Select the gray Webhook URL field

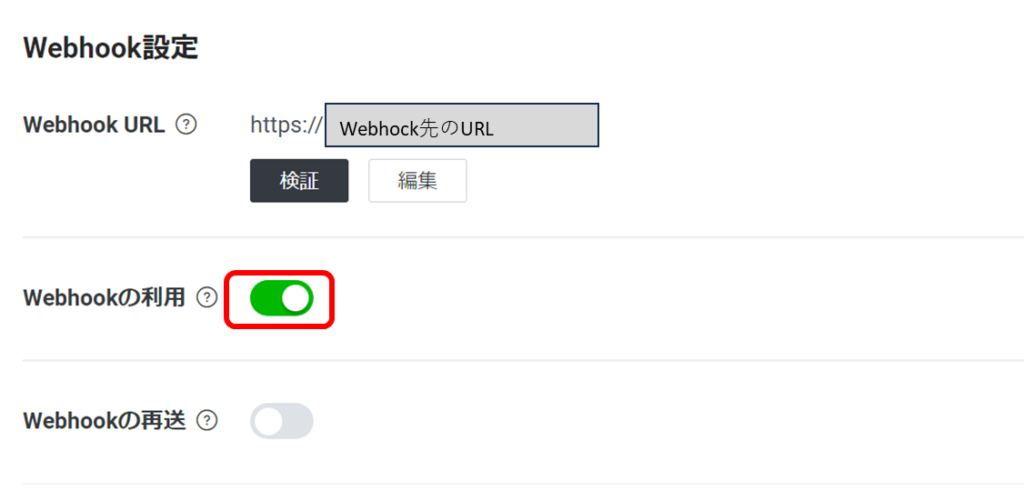462,125
